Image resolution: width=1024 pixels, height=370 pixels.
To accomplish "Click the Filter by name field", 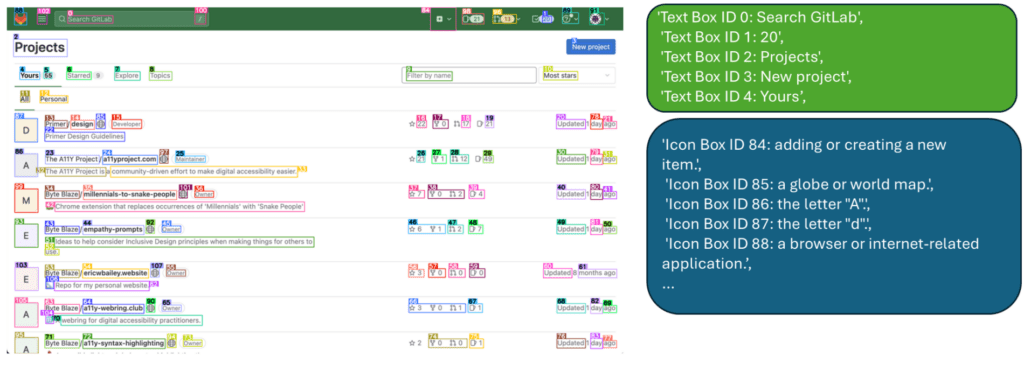I will tap(468, 76).
